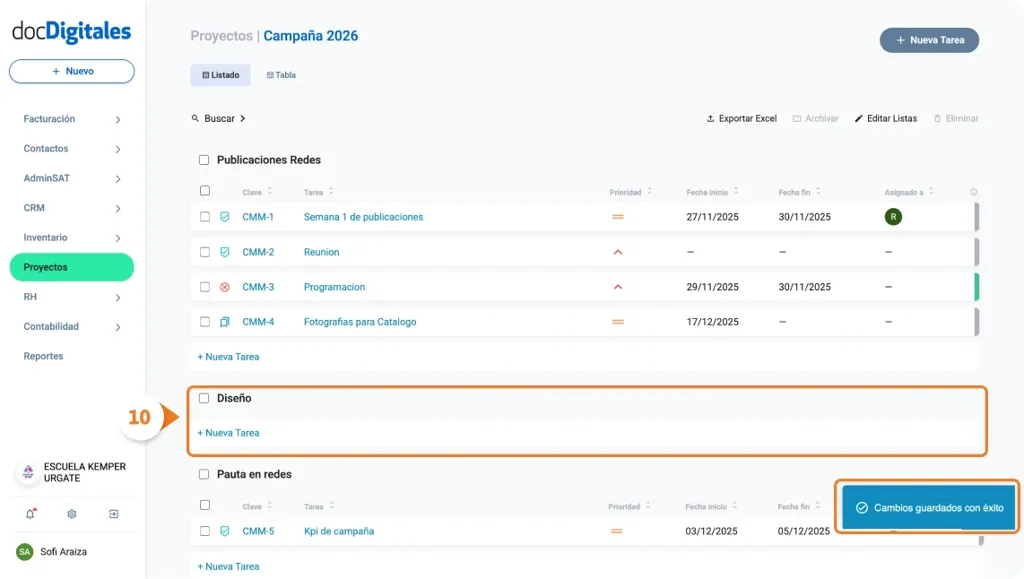This screenshot has width=1024, height=579.
Task: Check the Publicaciones Redes group checkbox
Action: pyautogui.click(x=204, y=159)
